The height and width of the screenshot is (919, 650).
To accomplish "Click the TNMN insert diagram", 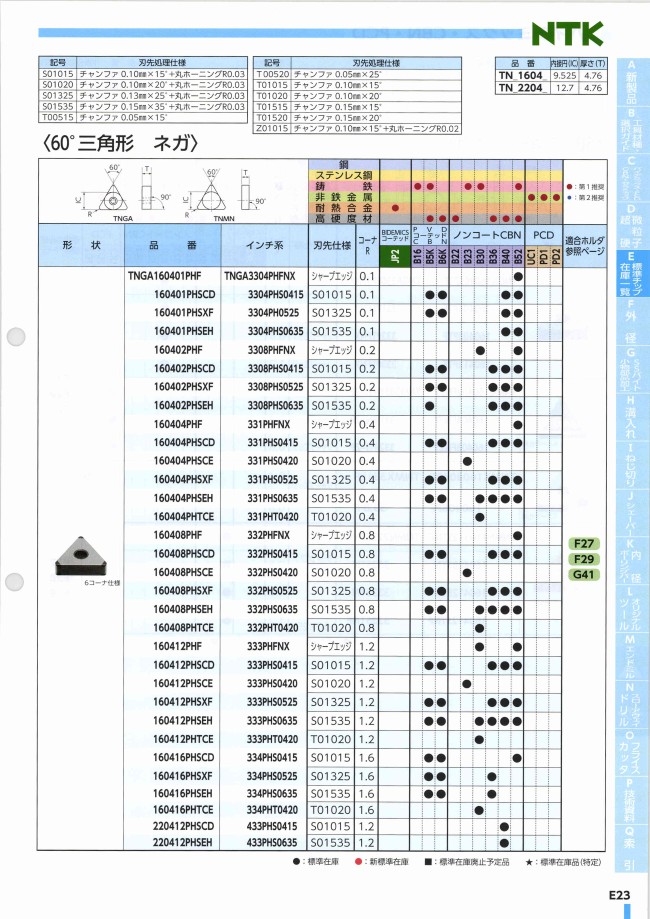I will pyautogui.click(x=219, y=193).
